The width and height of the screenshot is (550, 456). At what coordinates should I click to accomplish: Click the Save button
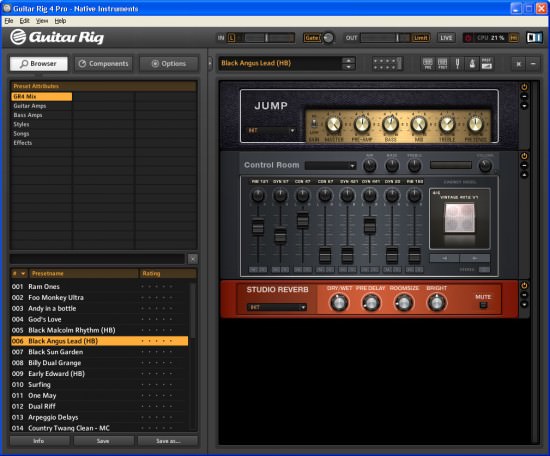103,441
